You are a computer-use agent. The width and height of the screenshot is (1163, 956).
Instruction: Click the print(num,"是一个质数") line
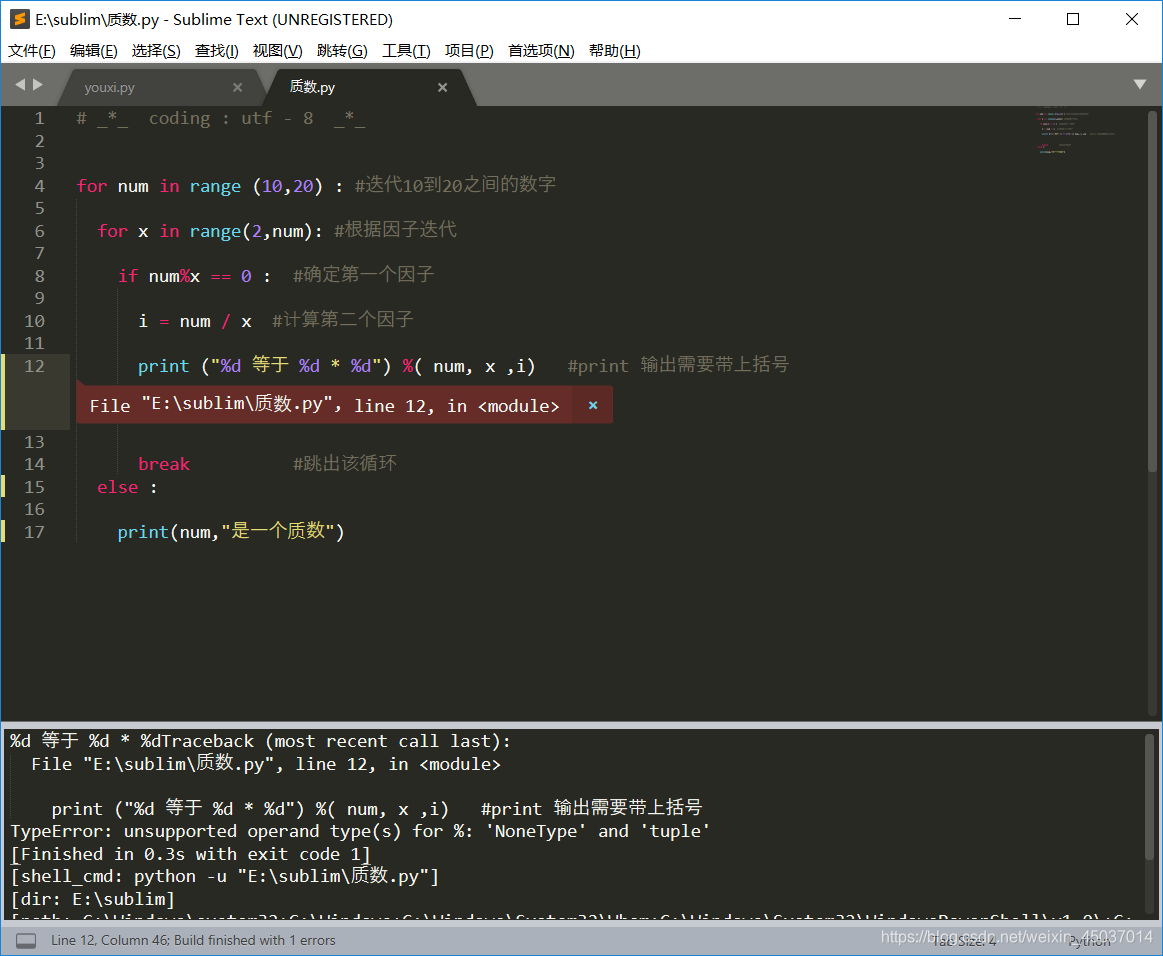(231, 532)
